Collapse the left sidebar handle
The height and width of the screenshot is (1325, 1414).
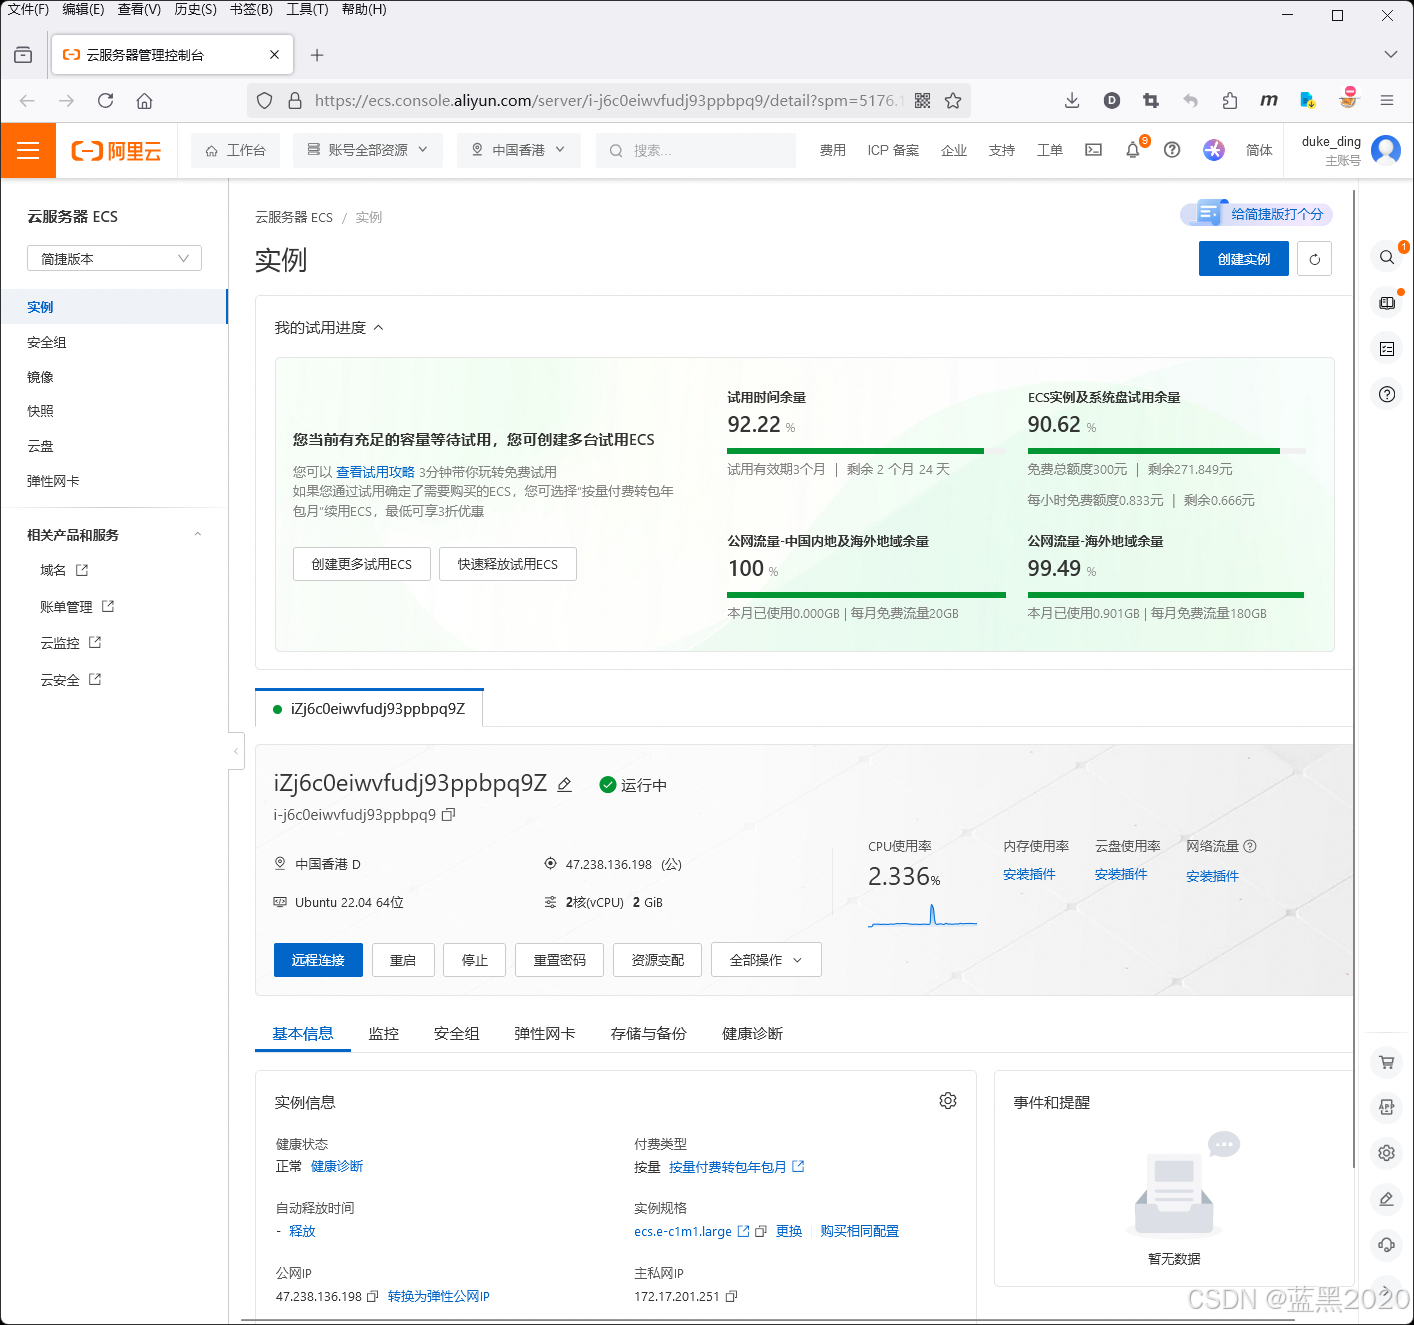[236, 750]
